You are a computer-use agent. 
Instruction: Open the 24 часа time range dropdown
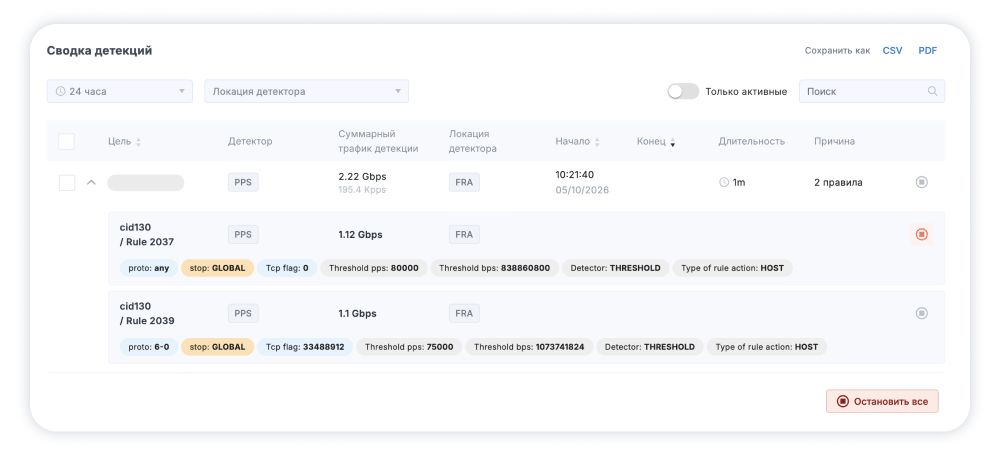(120, 91)
